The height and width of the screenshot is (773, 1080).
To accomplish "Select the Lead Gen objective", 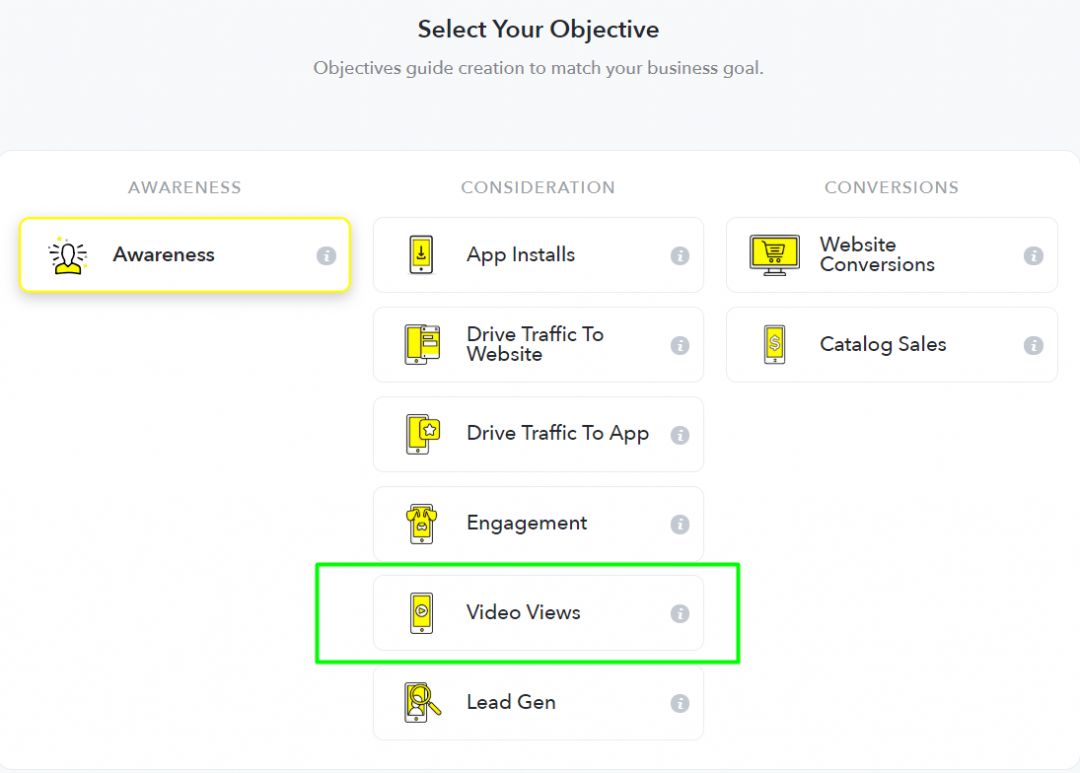I will (x=538, y=703).
